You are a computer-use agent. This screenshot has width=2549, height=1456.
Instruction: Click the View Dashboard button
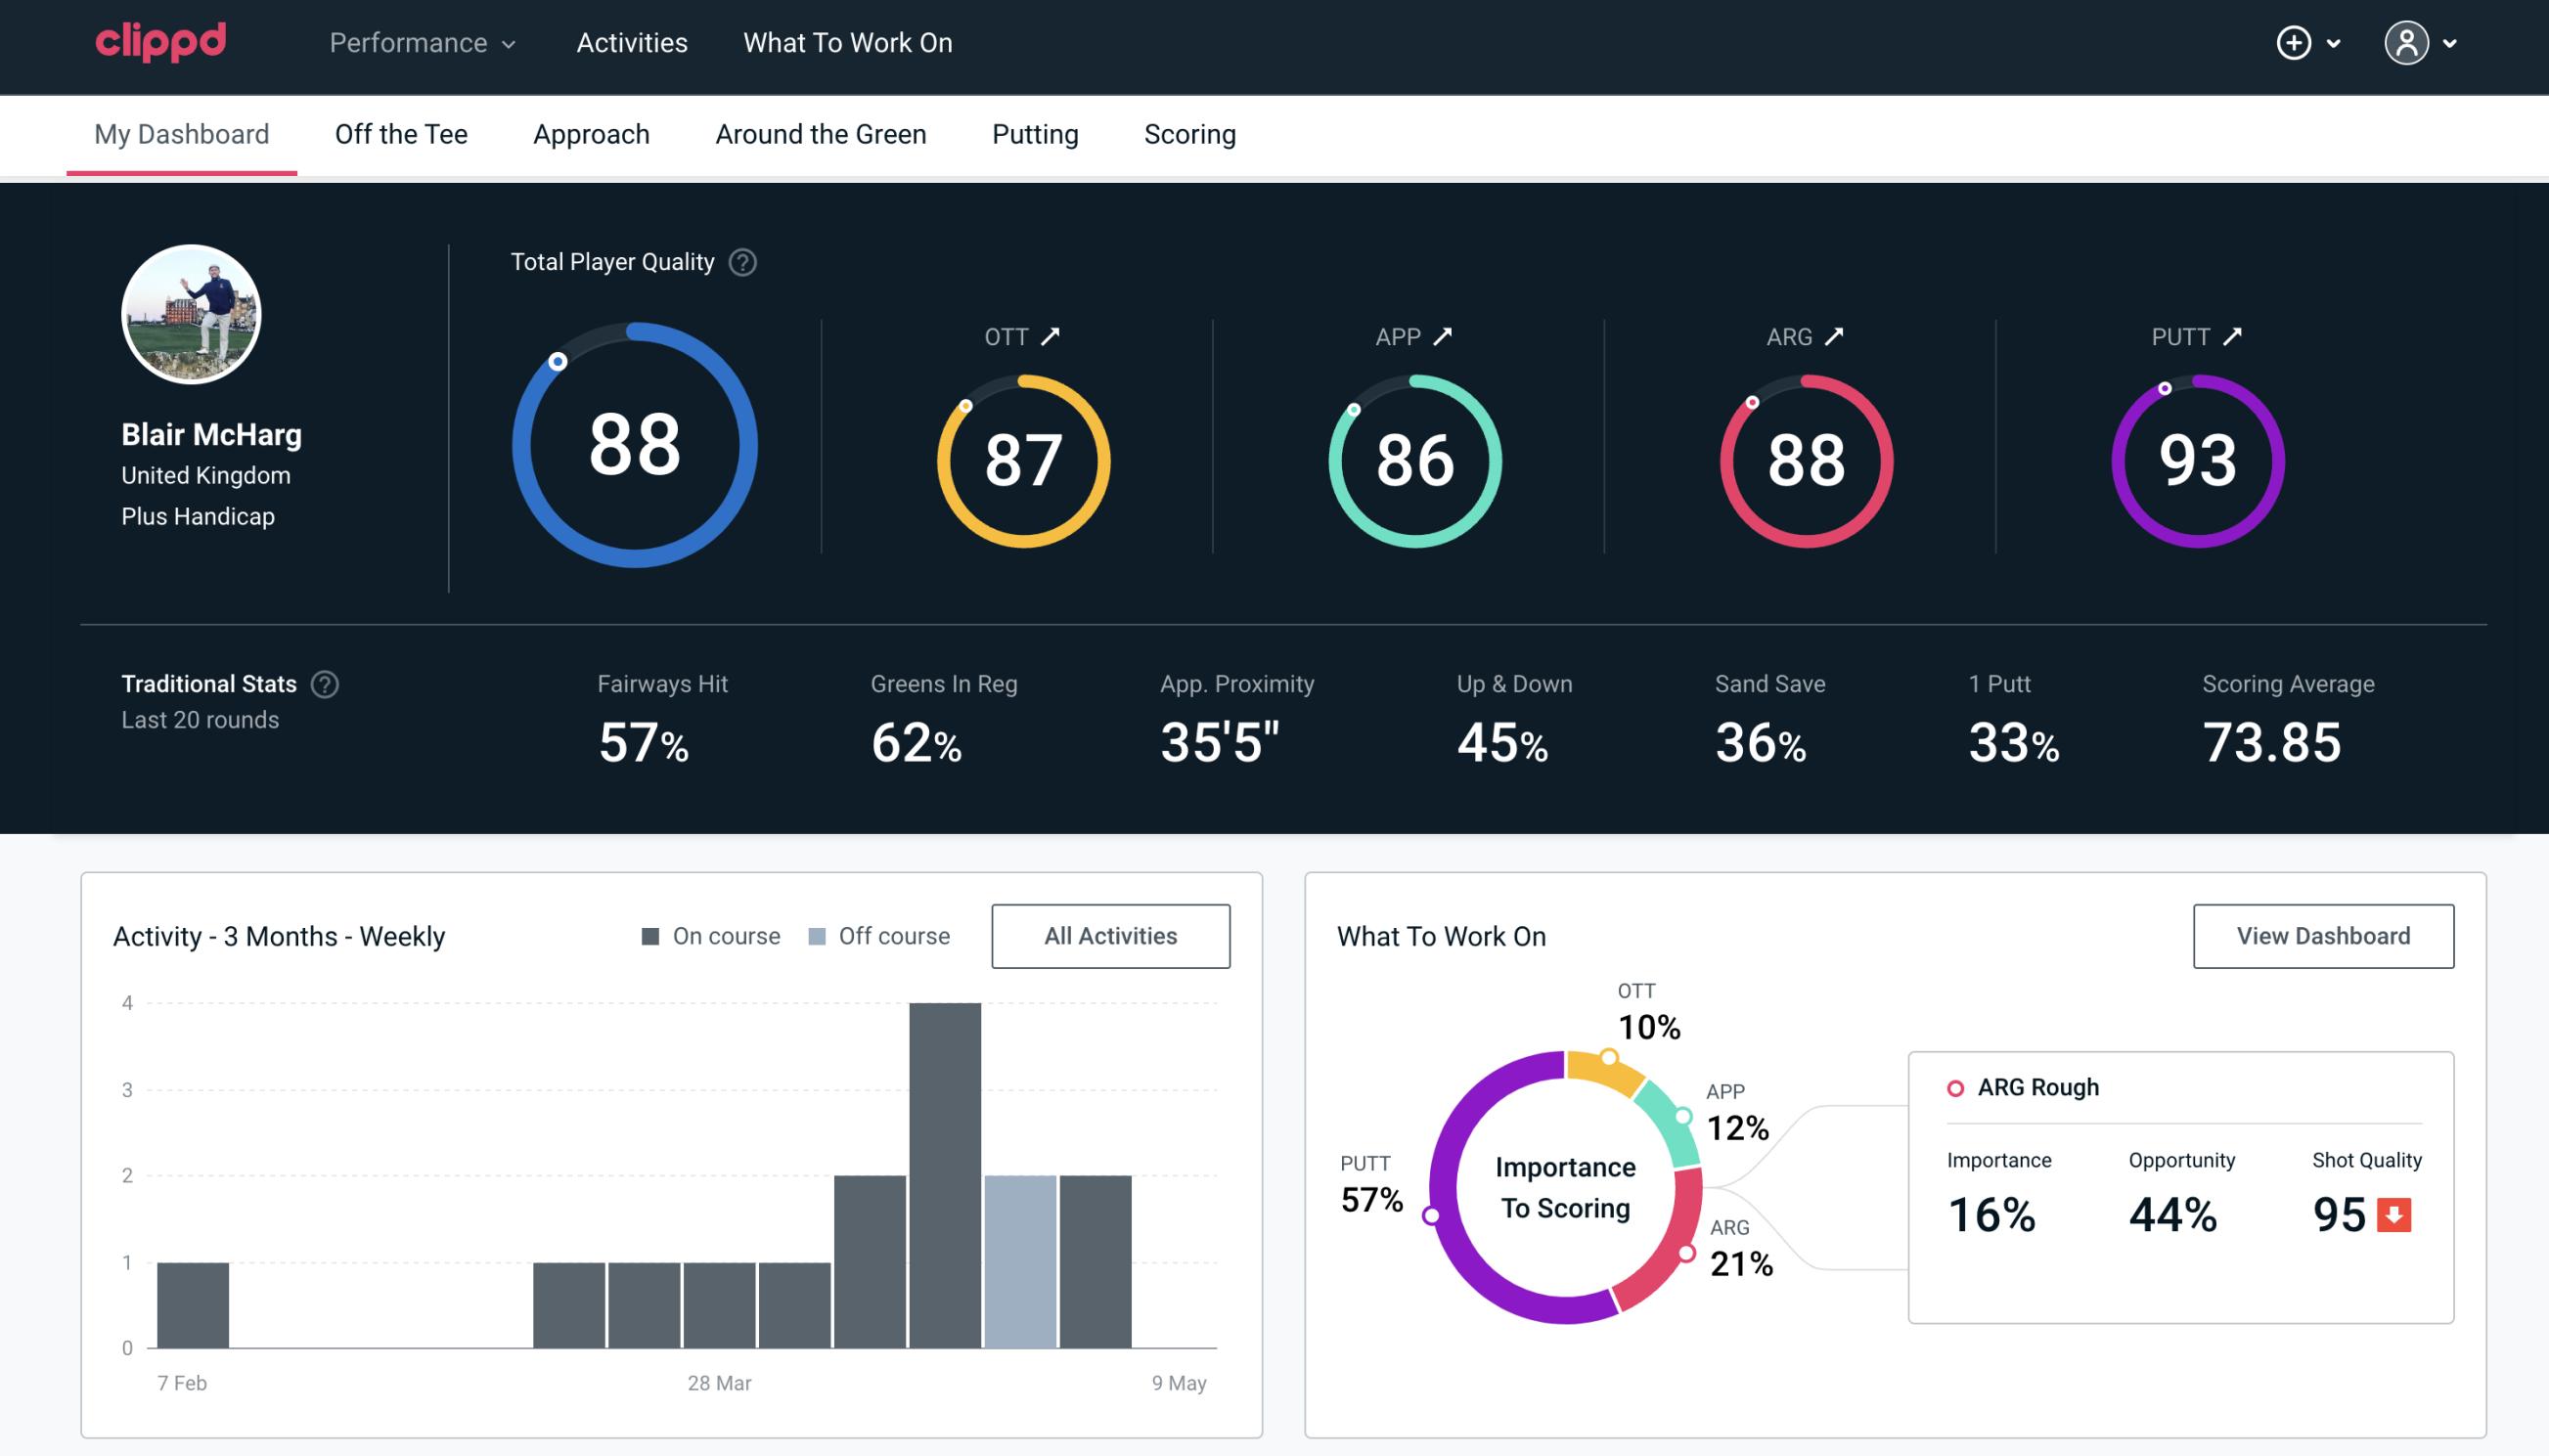[x=2323, y=935]
